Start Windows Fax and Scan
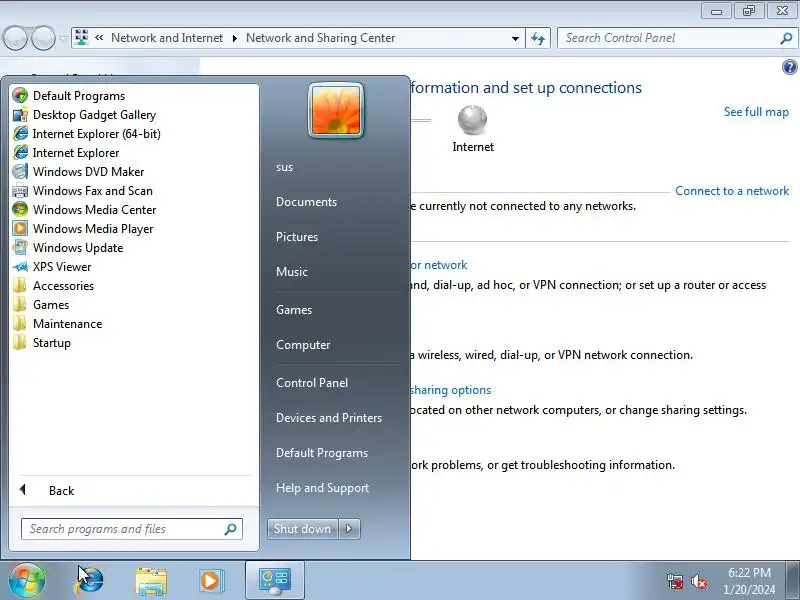 (83, 191)
